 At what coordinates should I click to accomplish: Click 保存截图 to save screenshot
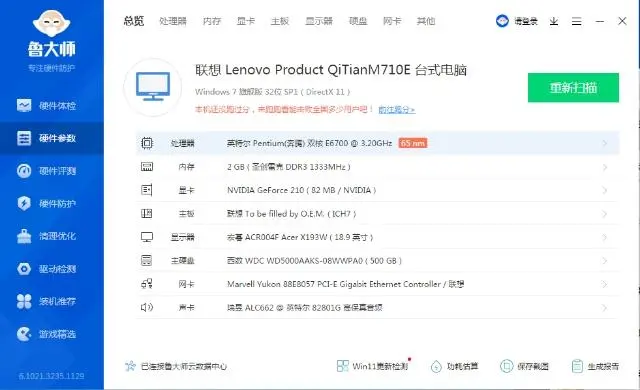point(524,366)
